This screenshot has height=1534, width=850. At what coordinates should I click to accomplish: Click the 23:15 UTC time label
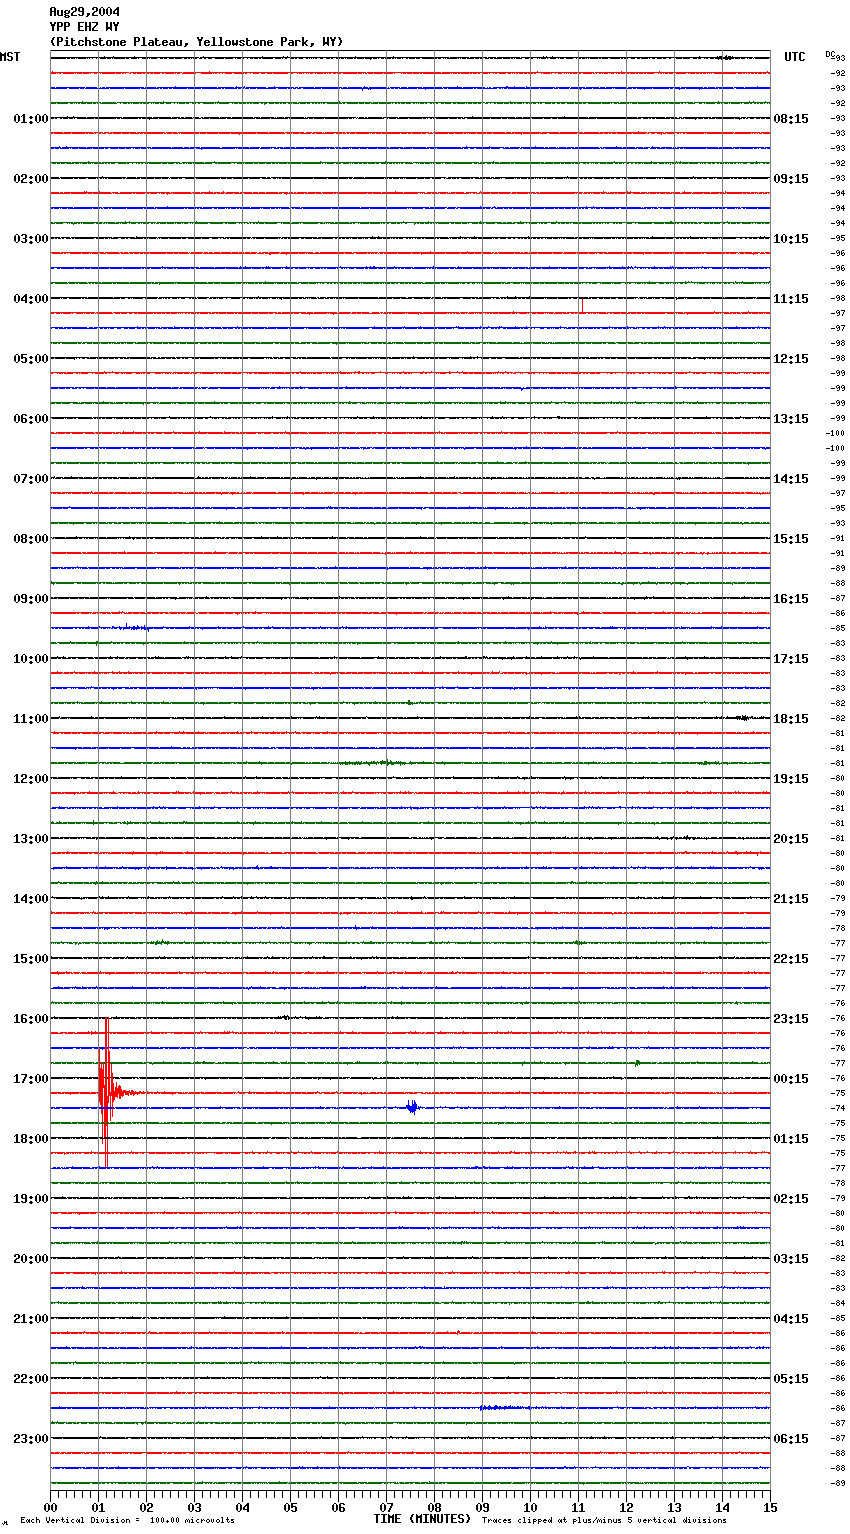pyautogui.click(x=791, y=1019)
